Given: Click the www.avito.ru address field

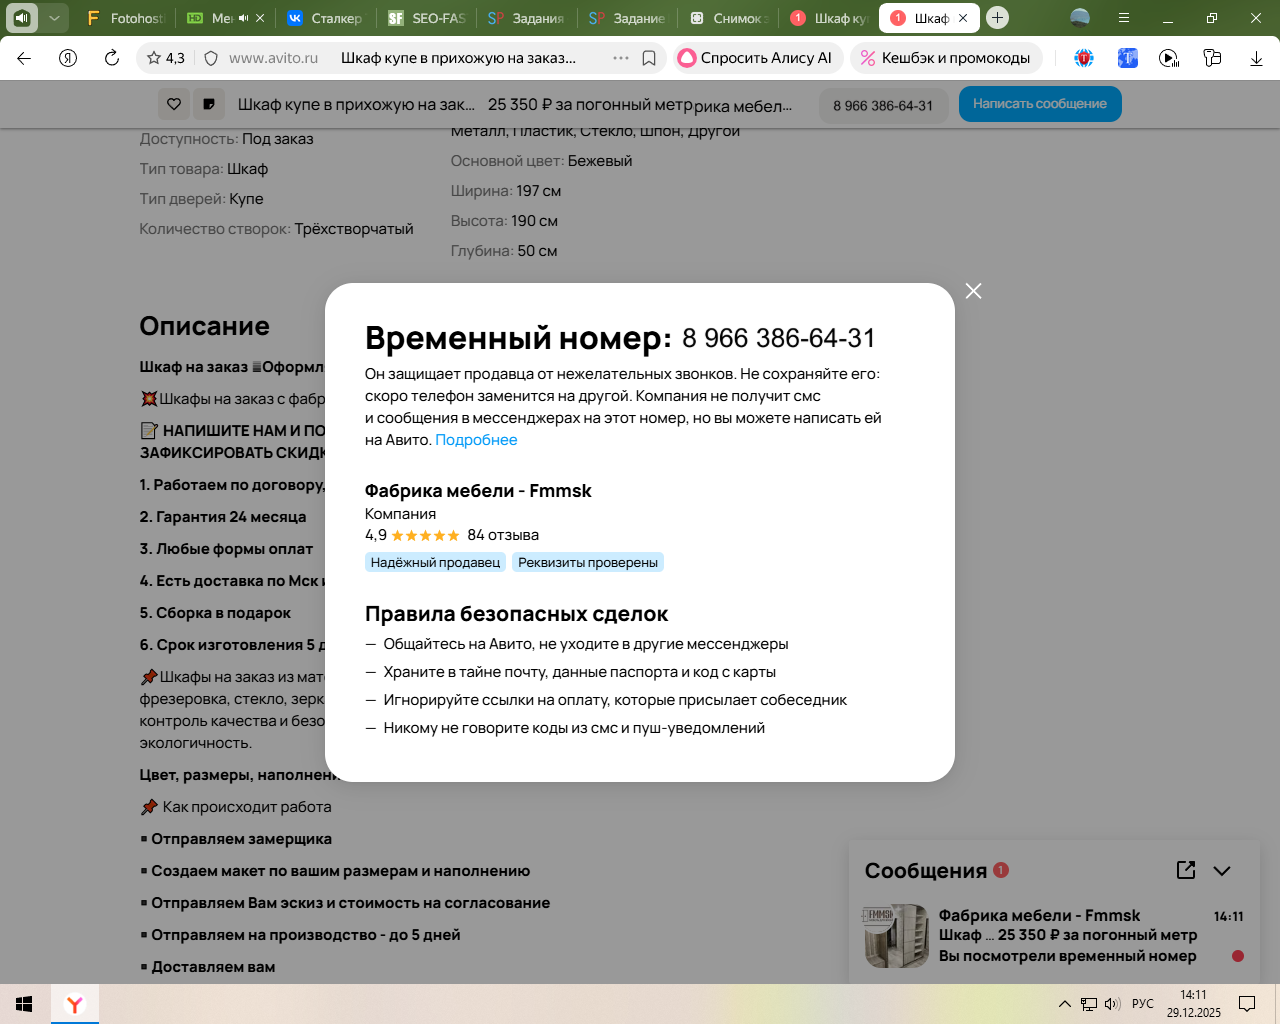Looking at the screenshot, I should [273, 58].
